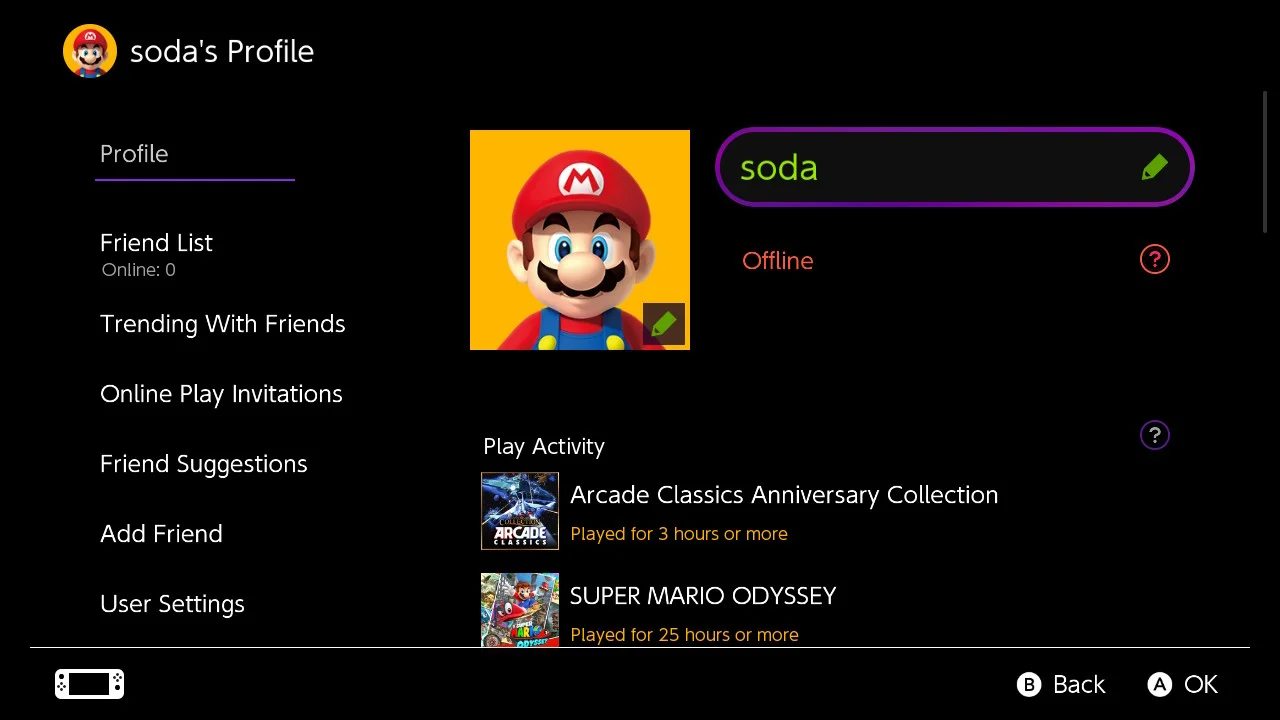View Friend Suggestions
The width and height of the screenshot is (1280, 720).
[x=203, y=464]
